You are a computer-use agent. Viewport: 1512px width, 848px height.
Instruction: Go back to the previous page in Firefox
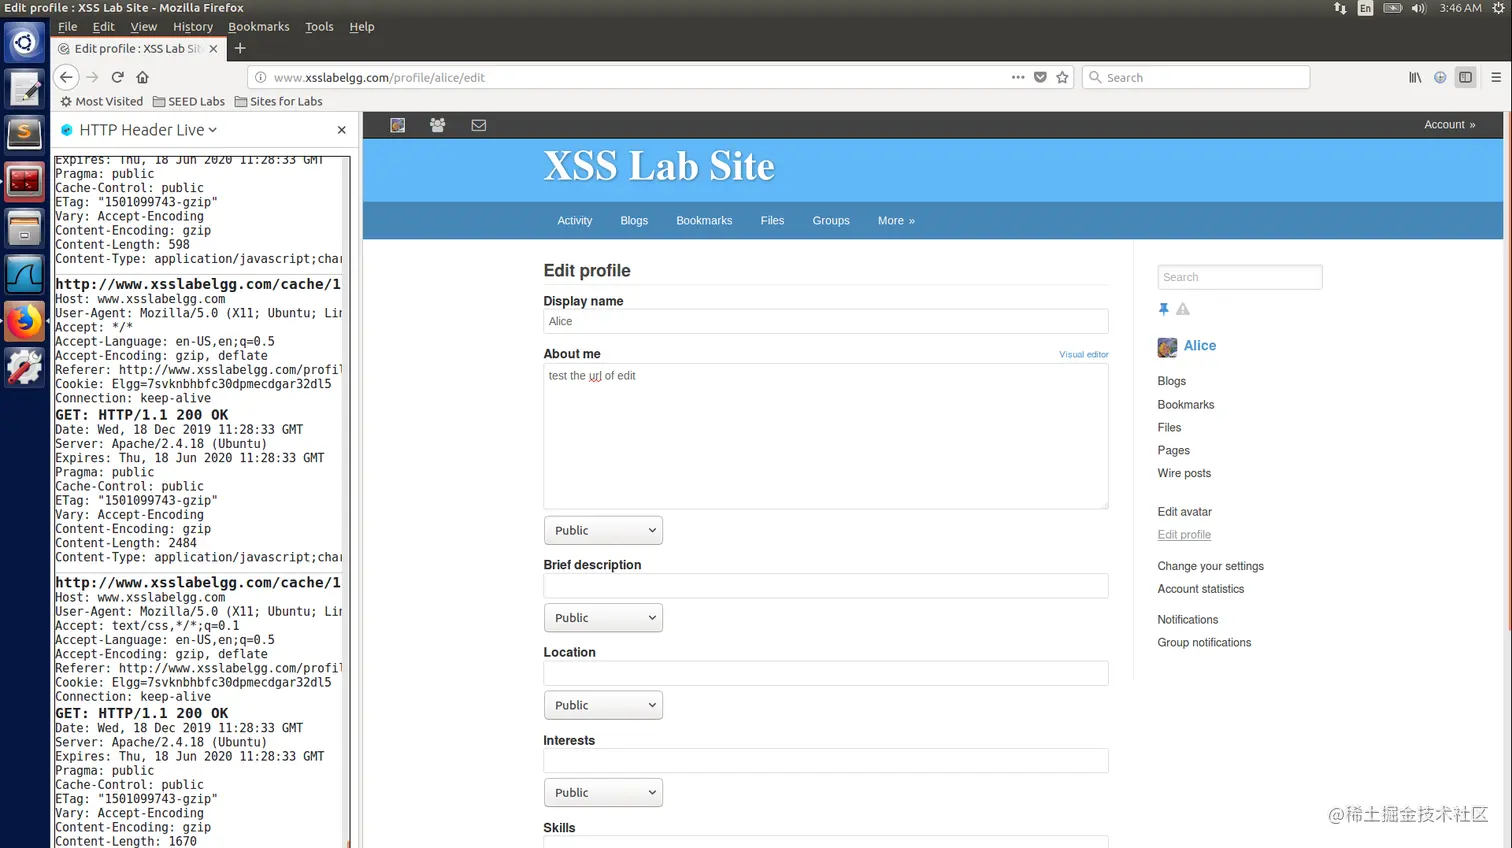point(66,77)
